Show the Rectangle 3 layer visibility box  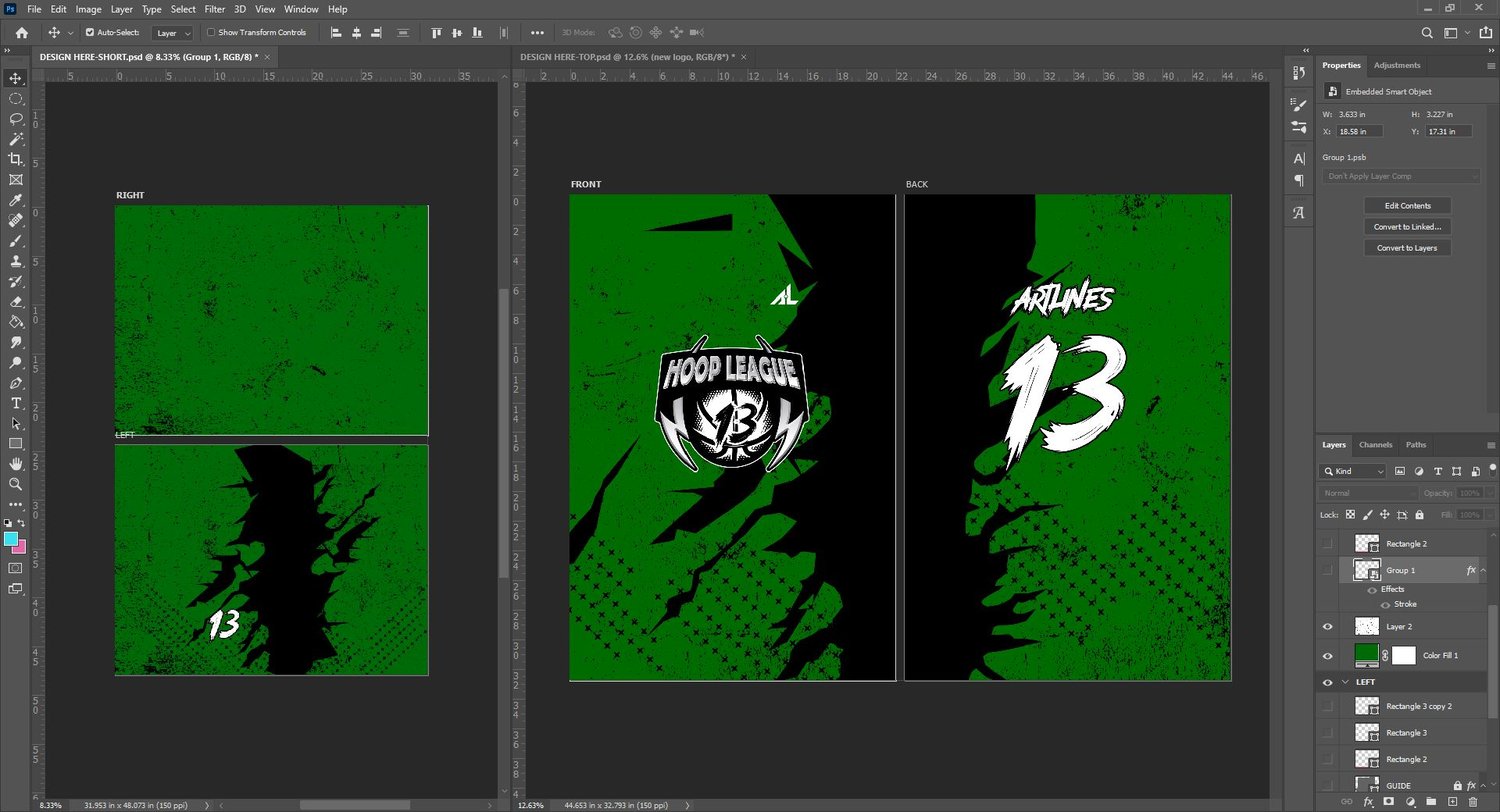pyautogui.click(x=1328, y=733)
